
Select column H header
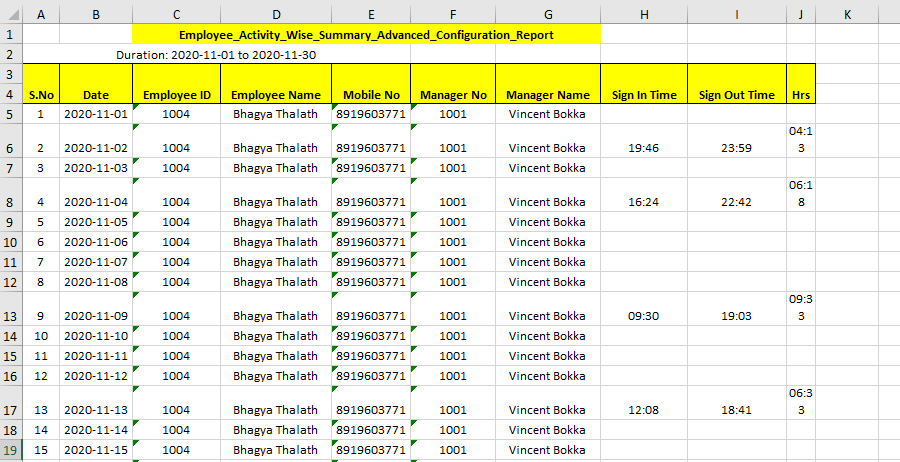tap(644, 15)
